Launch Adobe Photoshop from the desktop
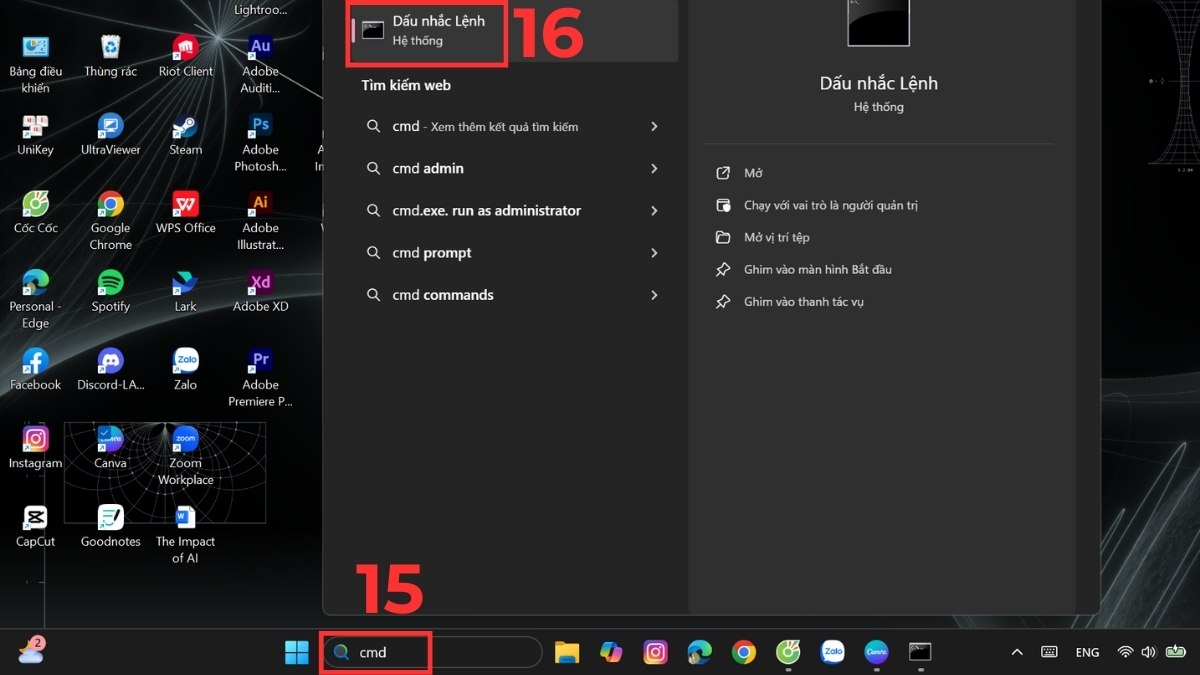This screenshot has height=675, width=1200. [x=260, y=128]
